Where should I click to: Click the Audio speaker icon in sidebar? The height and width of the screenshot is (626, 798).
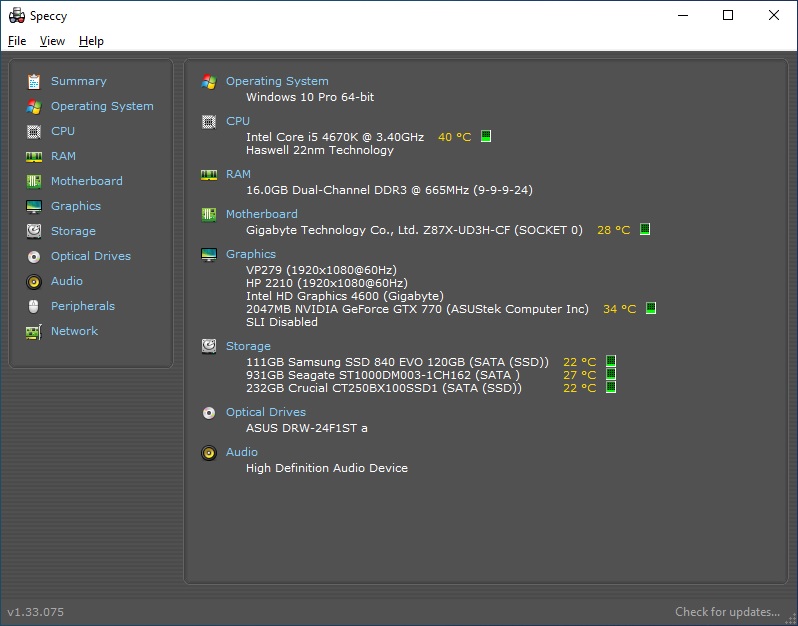click(34, 282)
